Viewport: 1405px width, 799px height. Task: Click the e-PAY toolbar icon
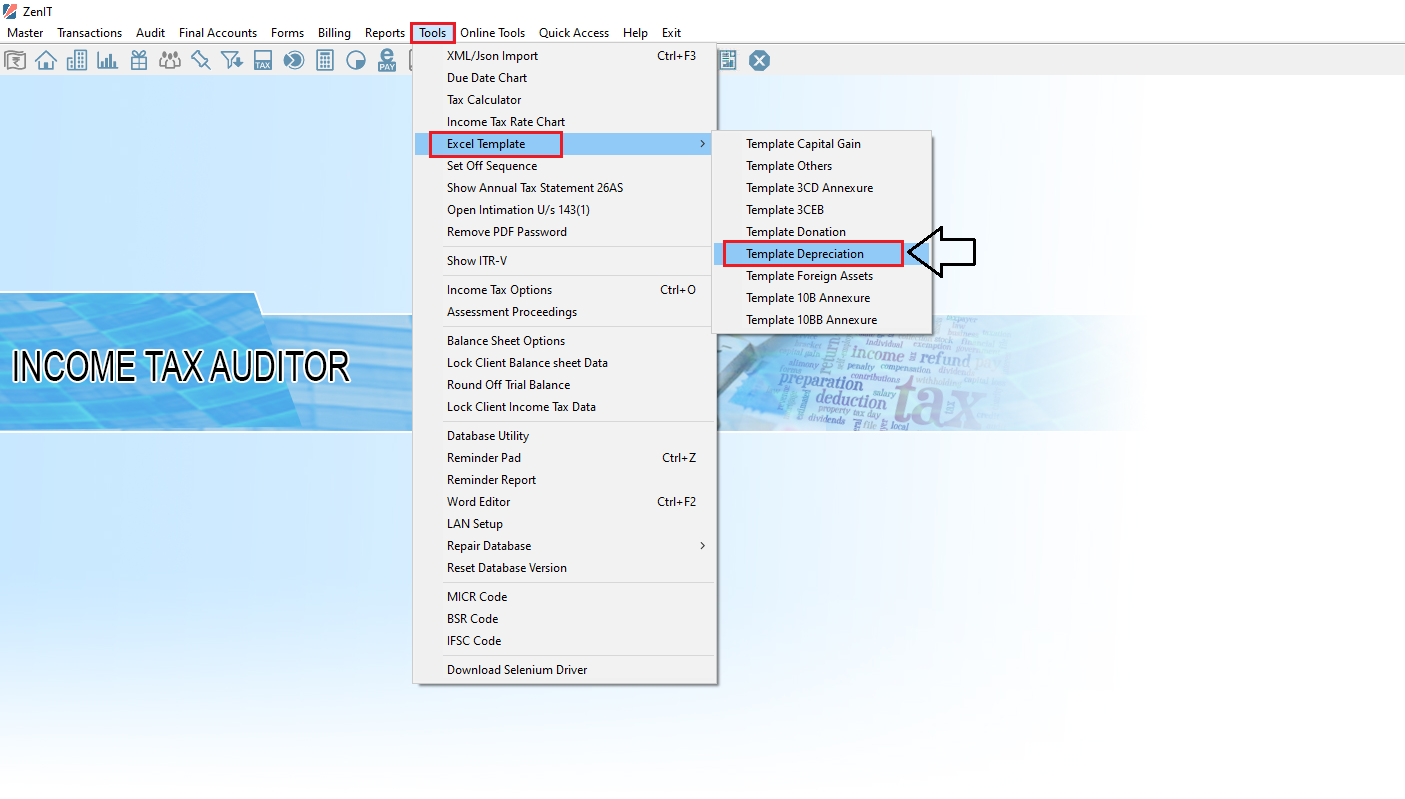[387, 61]
